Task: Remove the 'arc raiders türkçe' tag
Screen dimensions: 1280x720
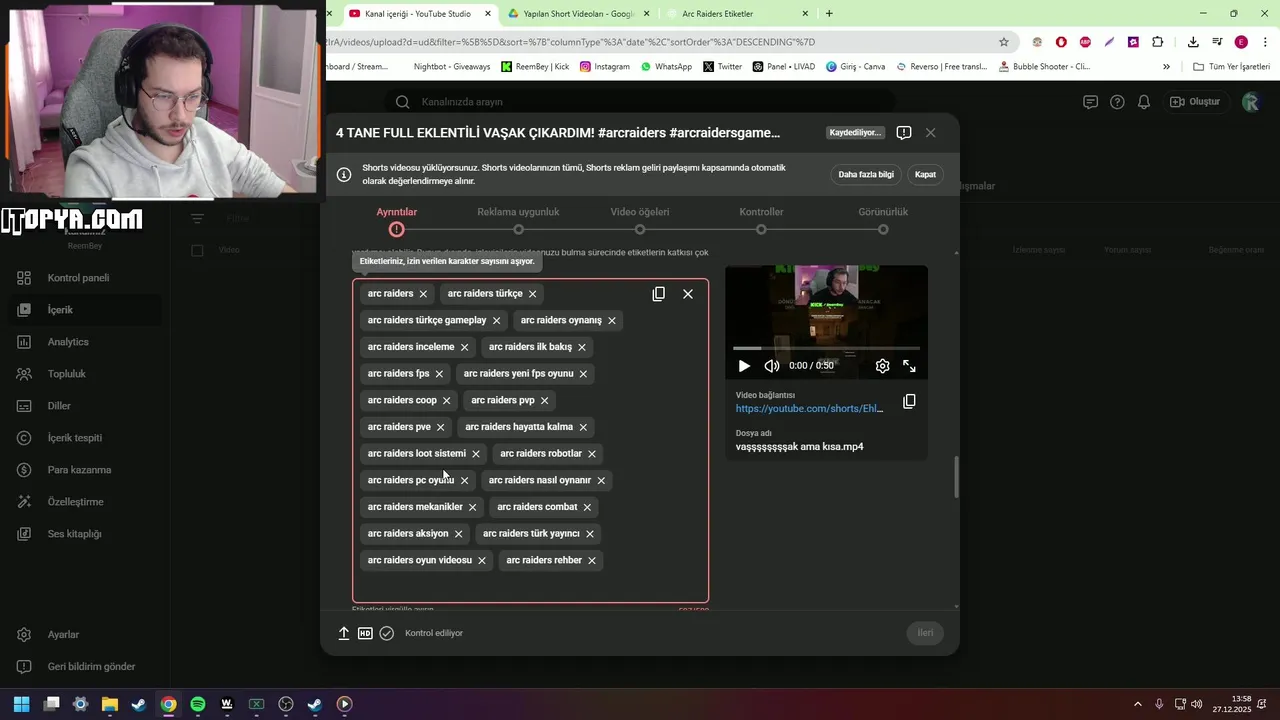Action: click(532, 294)
